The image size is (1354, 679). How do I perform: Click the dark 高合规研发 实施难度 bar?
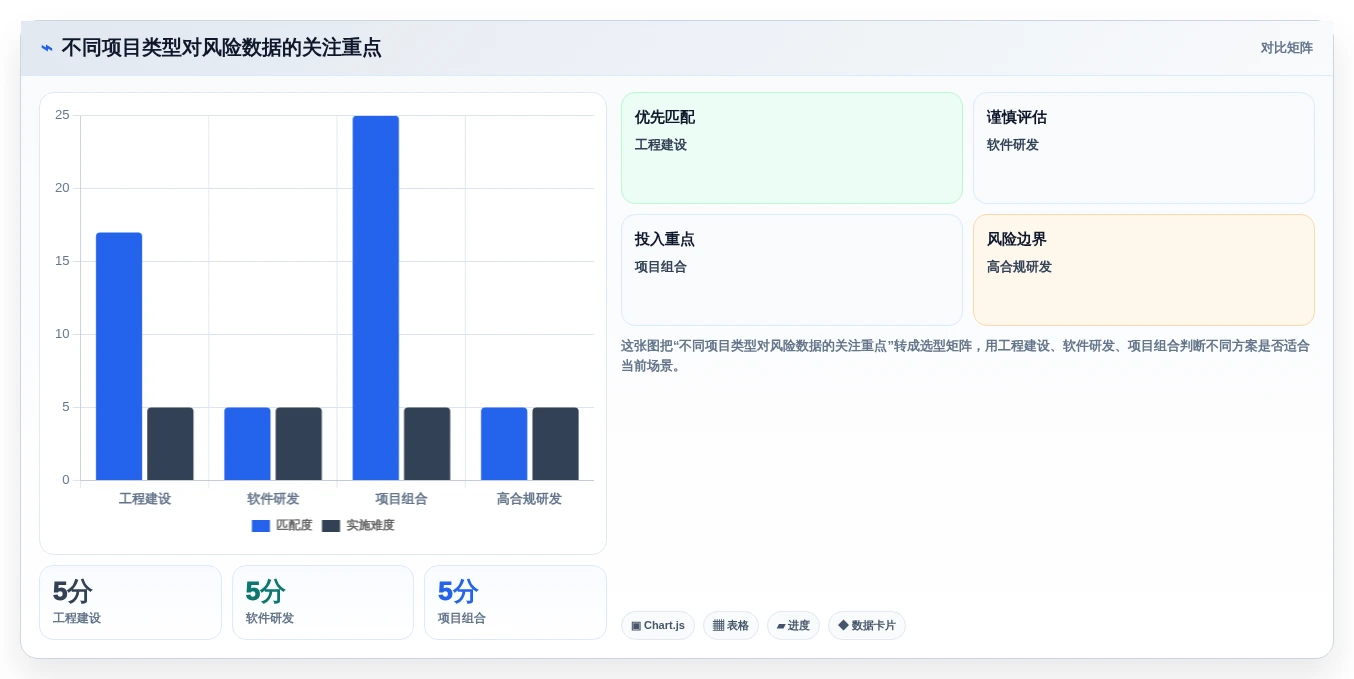555,444
